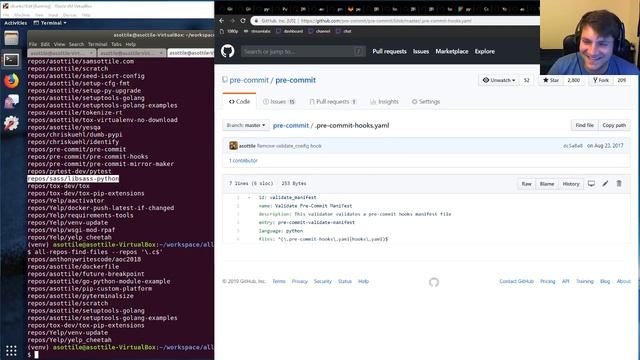Select the repository Settings tab
The height and width of the screenshot is (360, 640).
426,102
